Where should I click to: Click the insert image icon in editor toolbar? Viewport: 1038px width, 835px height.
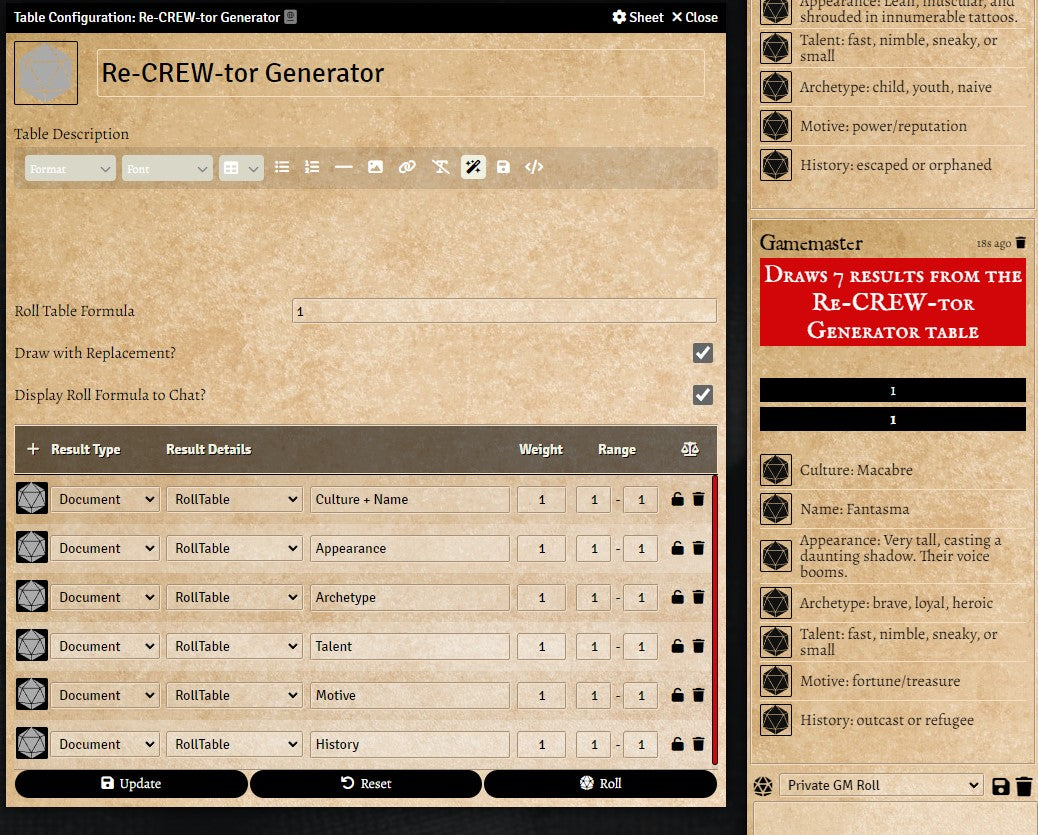pyautogui.click(x=375, y=168)
